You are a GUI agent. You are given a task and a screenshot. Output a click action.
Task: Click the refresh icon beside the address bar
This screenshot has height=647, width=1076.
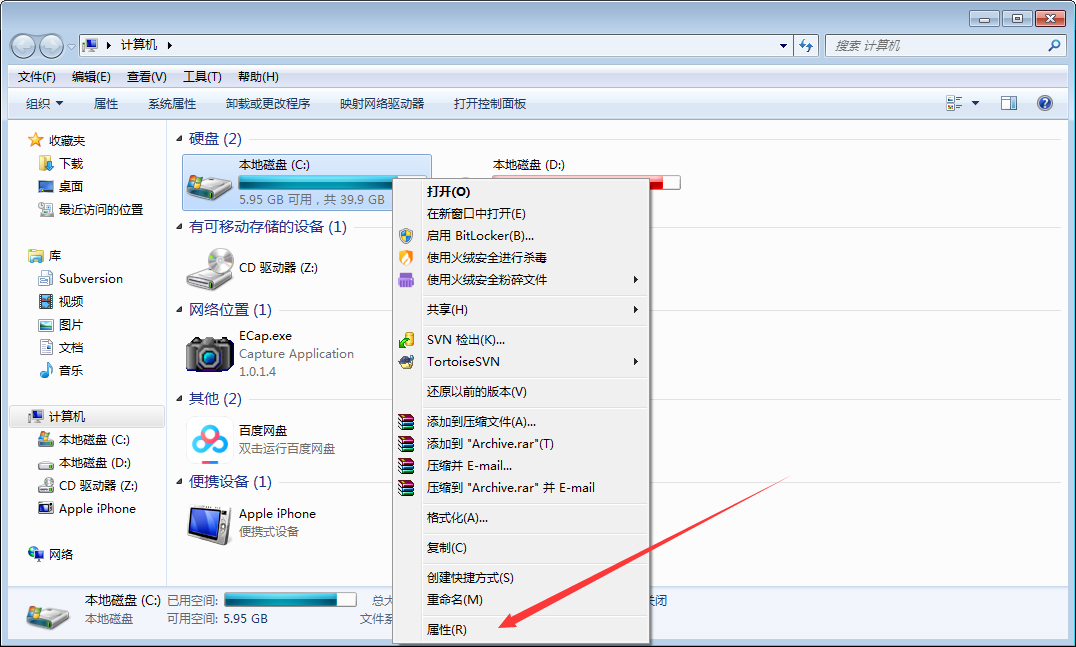point(806,45)
